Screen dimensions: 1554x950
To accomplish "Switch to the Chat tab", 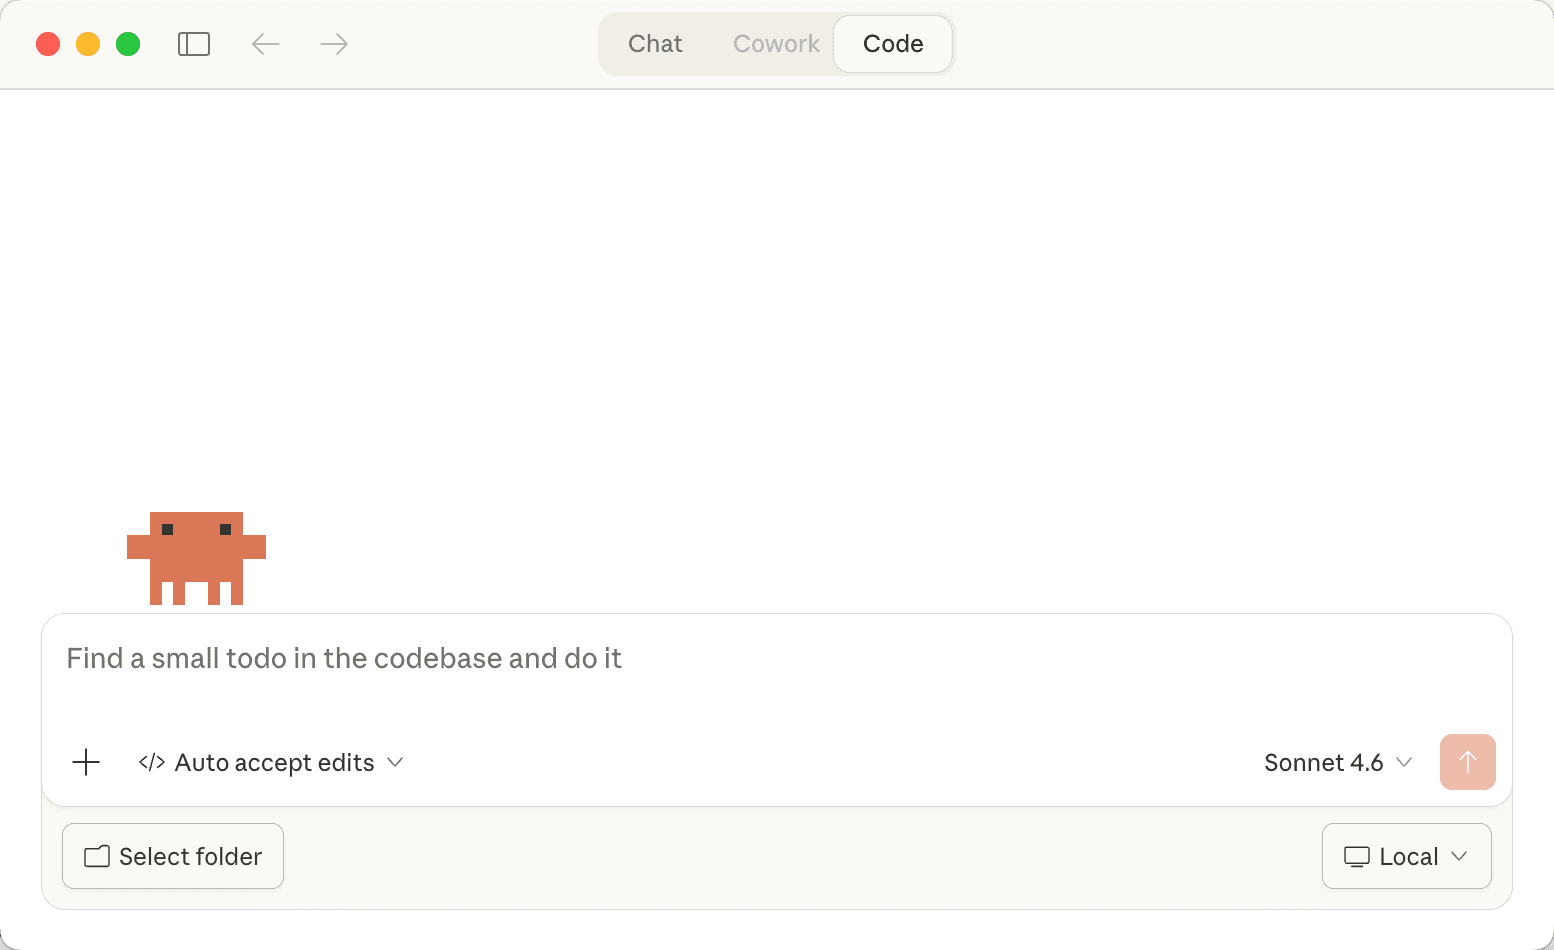I will pos(655,44).
